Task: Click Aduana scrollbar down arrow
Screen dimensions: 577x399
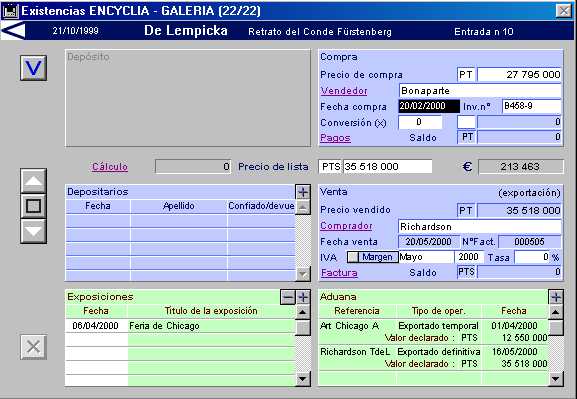Action: point(556,378)
